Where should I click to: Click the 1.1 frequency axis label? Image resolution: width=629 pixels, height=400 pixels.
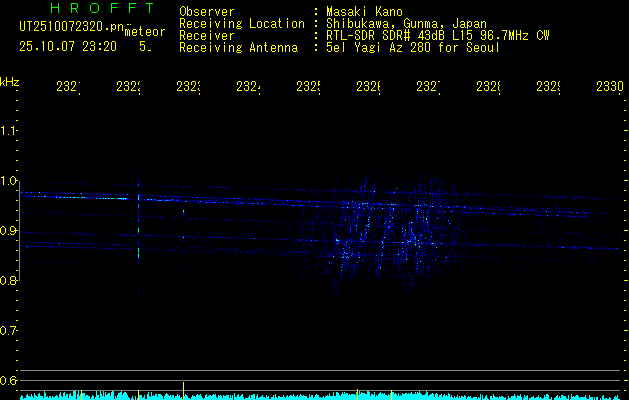tap(8, 130)
